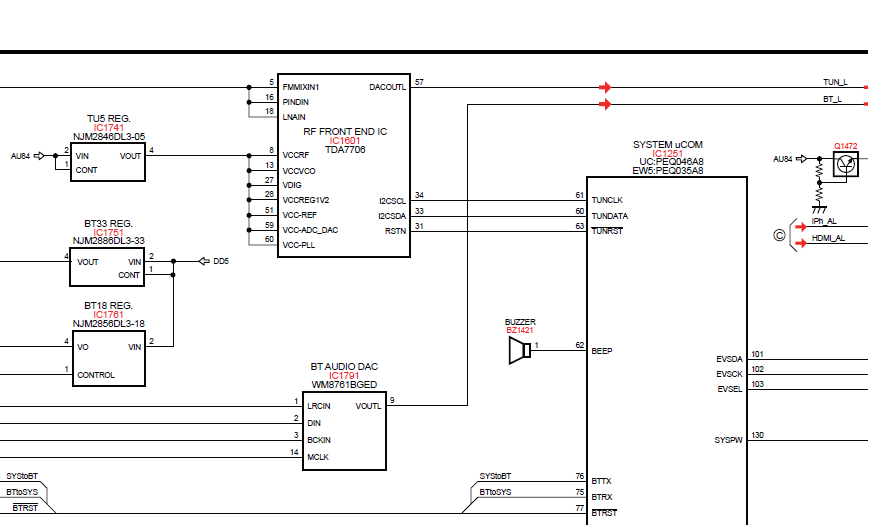
Task: Select the WM8761BGED part number
Action: (x=344, y=385)
